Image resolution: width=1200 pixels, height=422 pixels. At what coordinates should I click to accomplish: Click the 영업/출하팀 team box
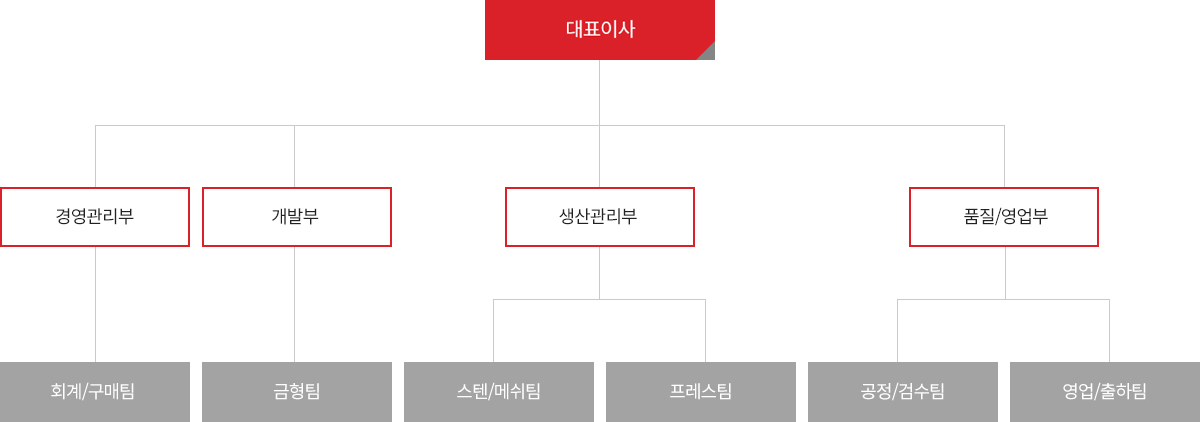(x=1105, y=392)
